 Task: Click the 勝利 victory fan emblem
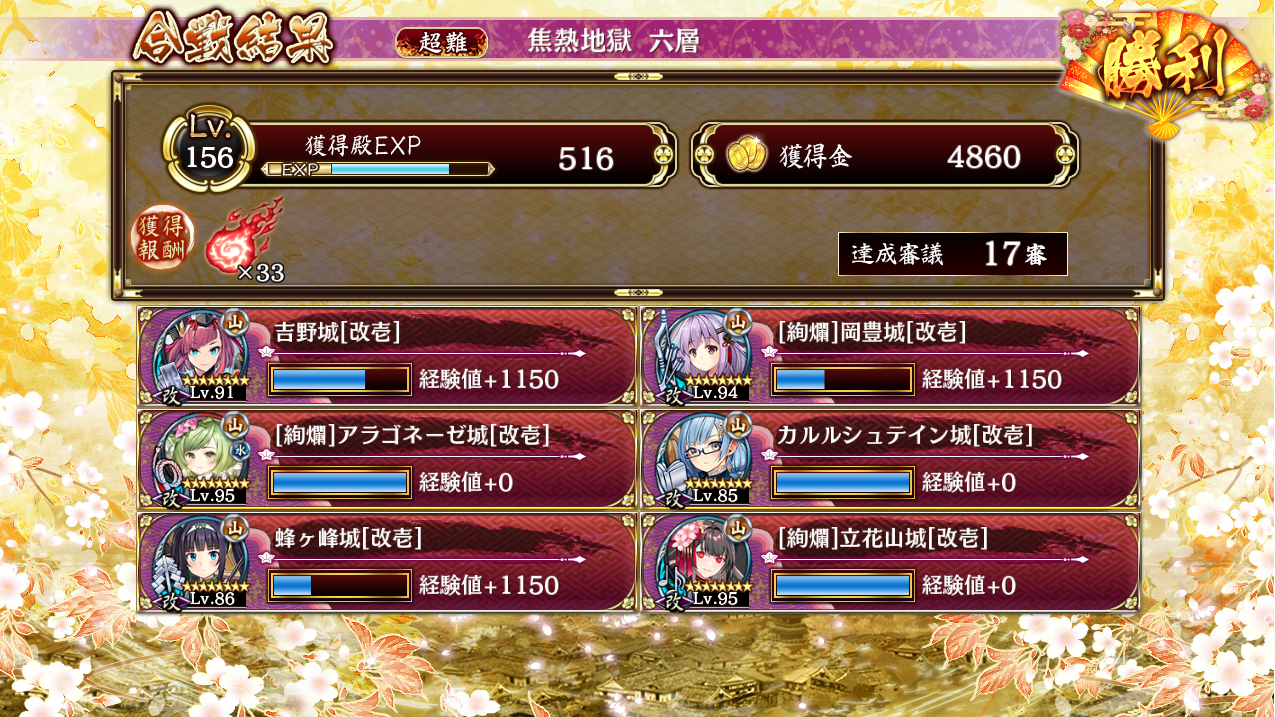[1163, 70]
